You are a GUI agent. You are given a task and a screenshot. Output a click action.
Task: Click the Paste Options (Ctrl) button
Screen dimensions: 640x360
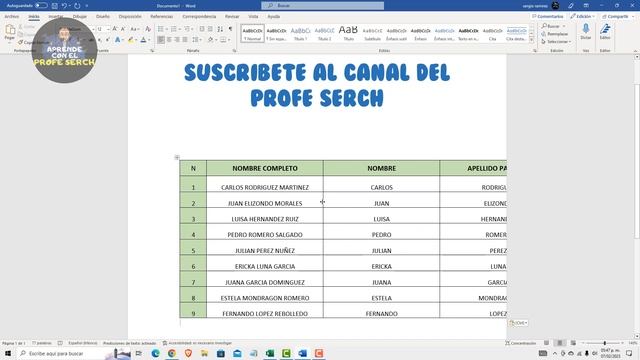click(x=518, y=323)
